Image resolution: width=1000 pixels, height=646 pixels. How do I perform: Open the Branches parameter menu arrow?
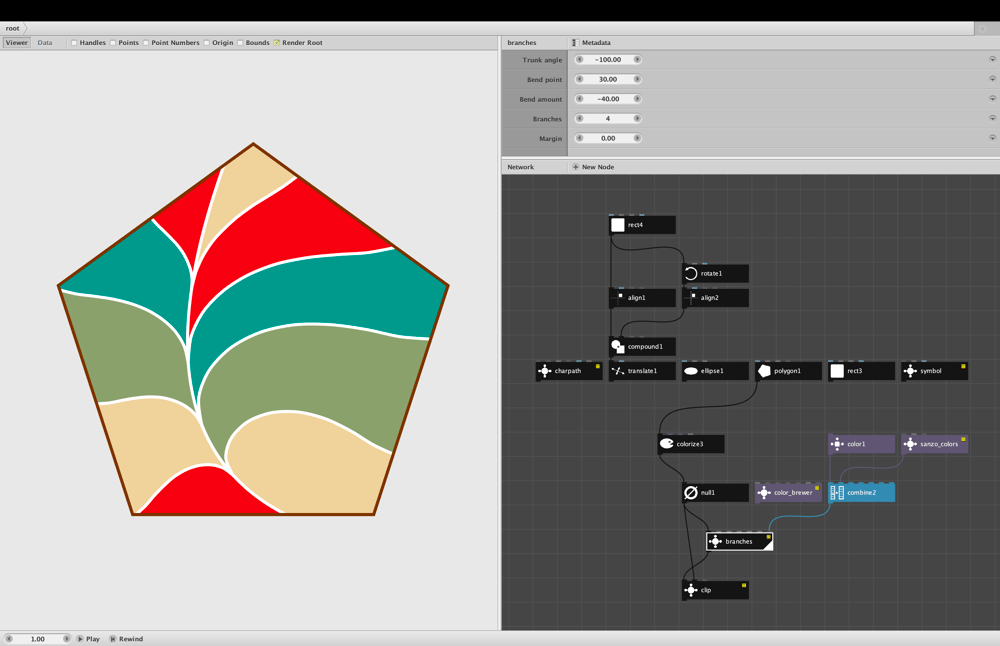coord(992,119)
